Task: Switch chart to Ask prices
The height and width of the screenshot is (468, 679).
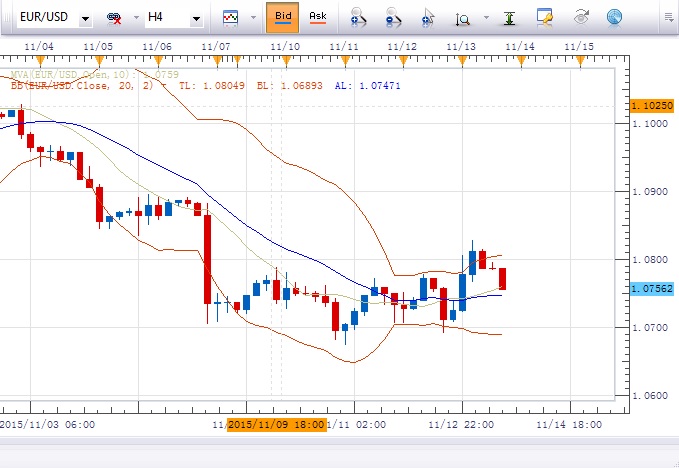Action: point(317,17)
